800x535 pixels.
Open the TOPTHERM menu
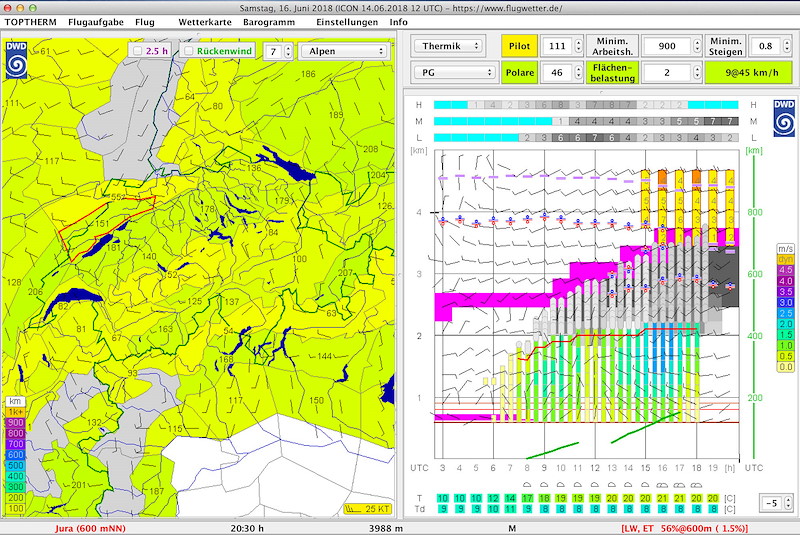click(31, 22)
